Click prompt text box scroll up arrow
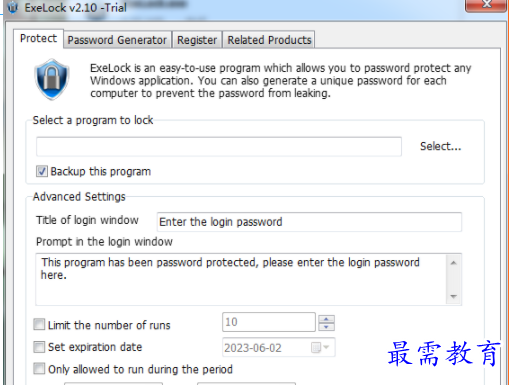This screenshot has width=509, height=385. pyautogui.click(x=453, y=263)
